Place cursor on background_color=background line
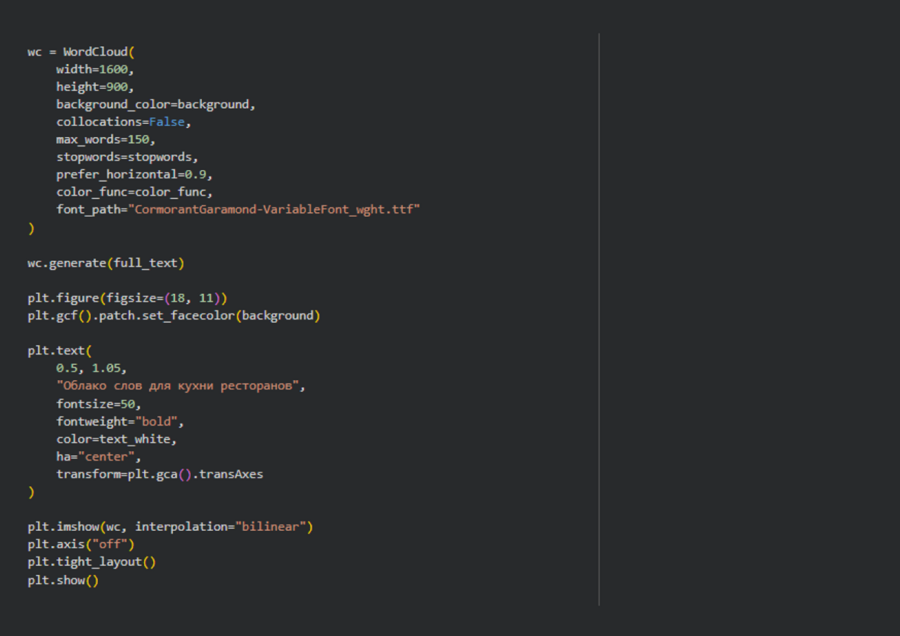The width and height of the screenshot is (900, 636). [x=156, y=104]
